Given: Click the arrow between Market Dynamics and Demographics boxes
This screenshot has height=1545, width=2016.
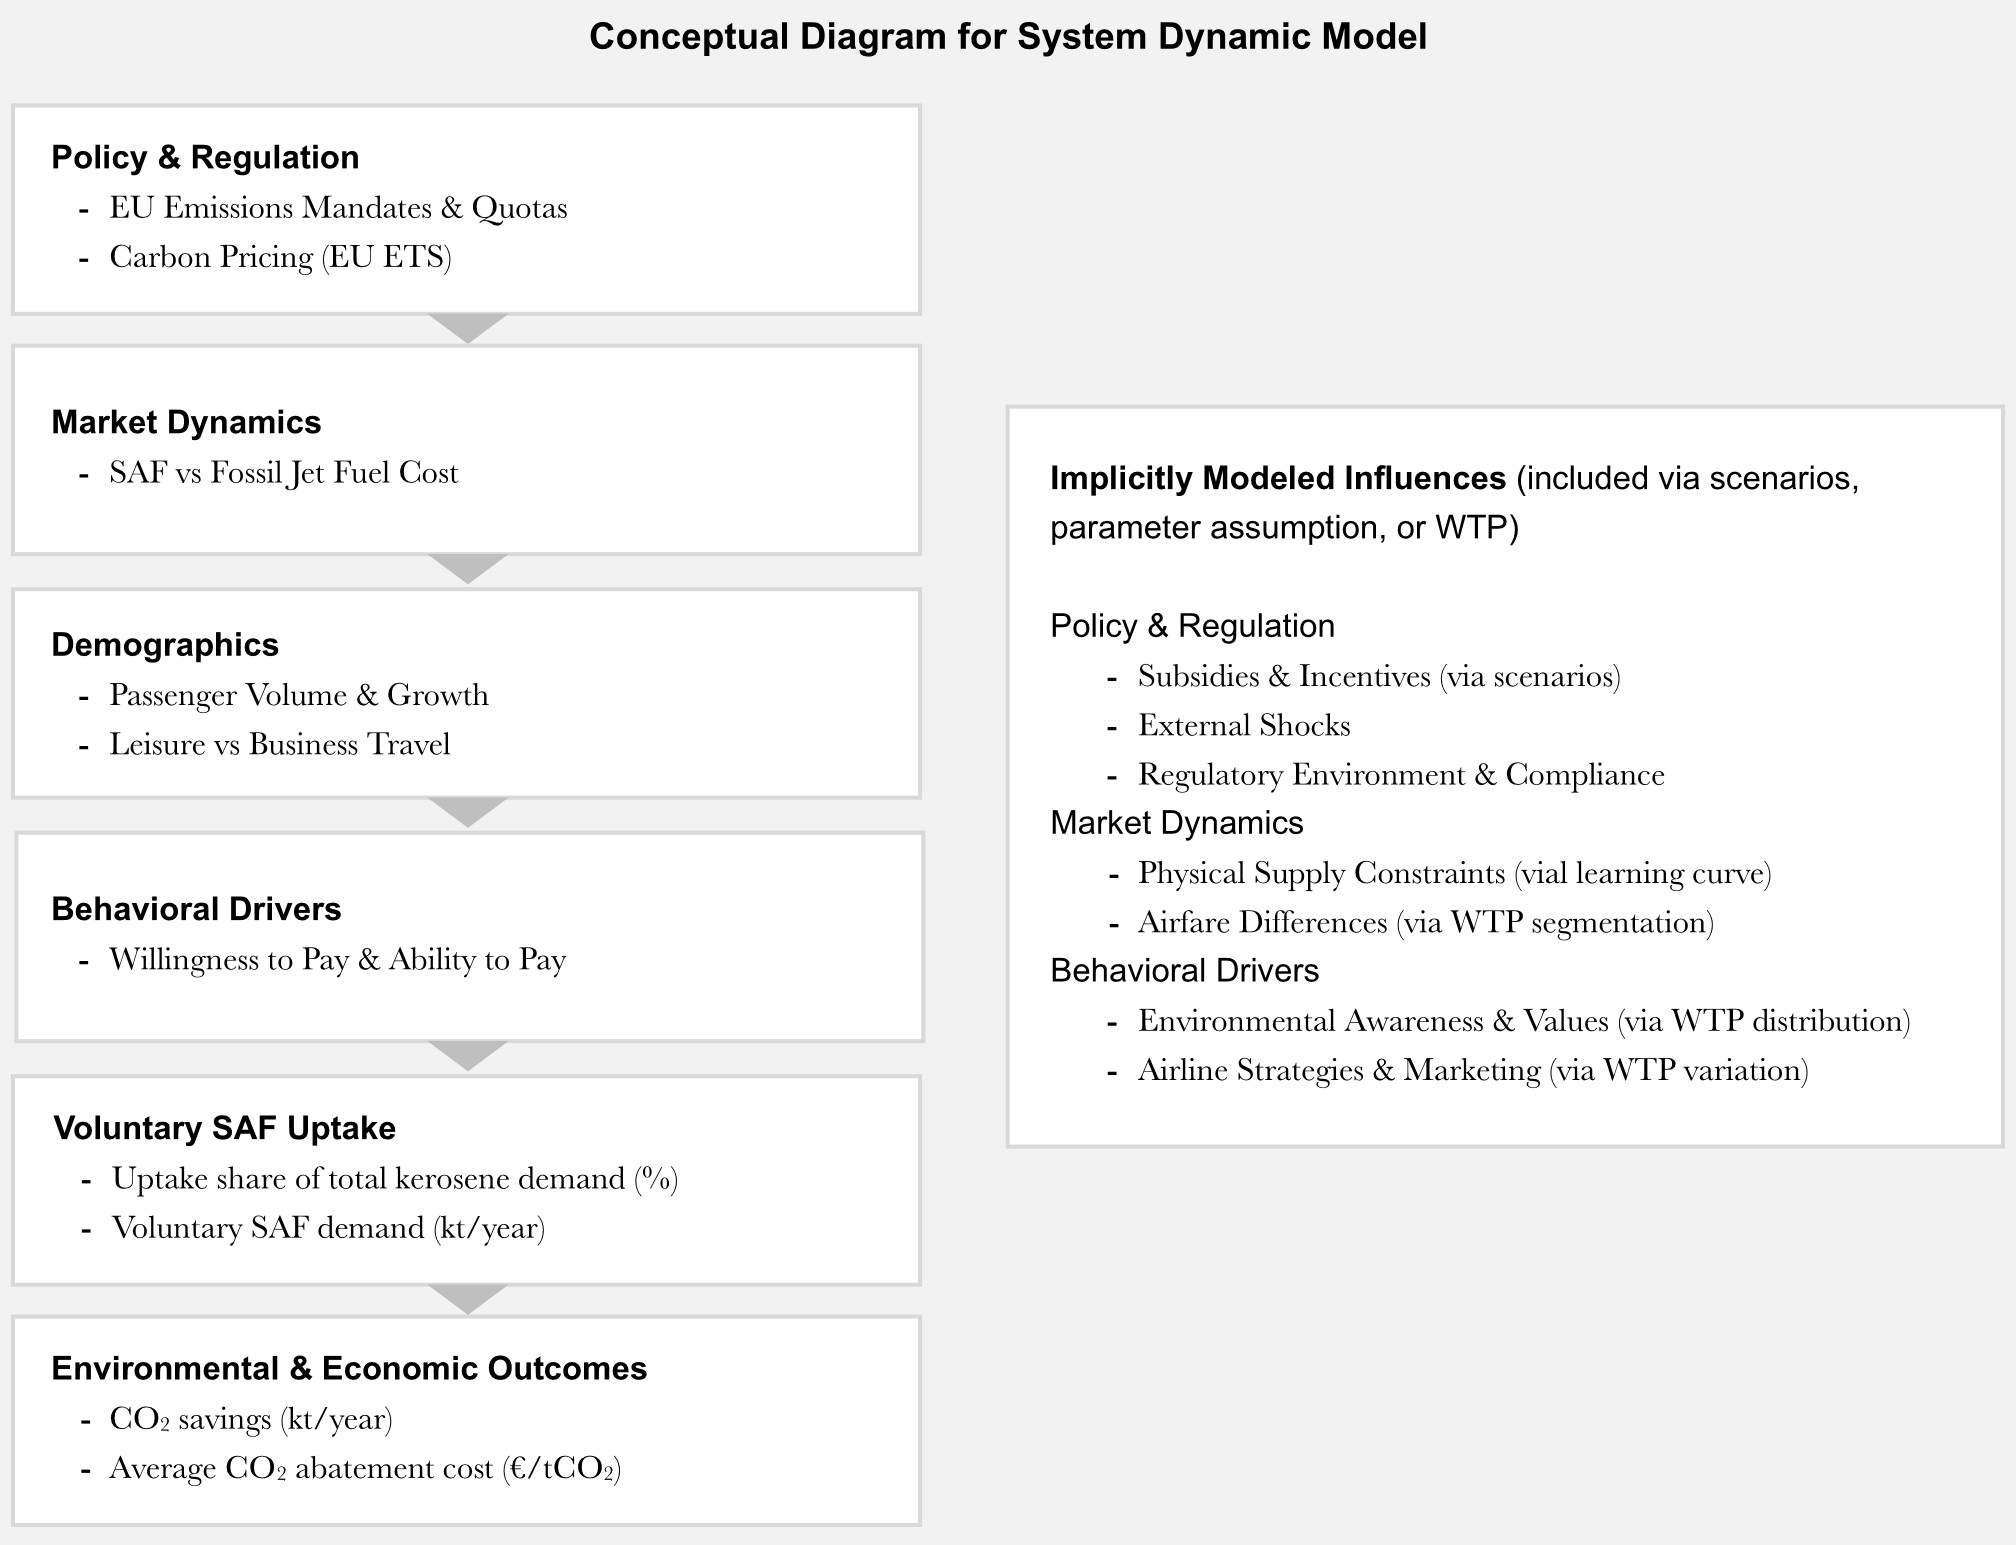Looking at the screenshot, I should pyautogui.click(x=468, y=567).
